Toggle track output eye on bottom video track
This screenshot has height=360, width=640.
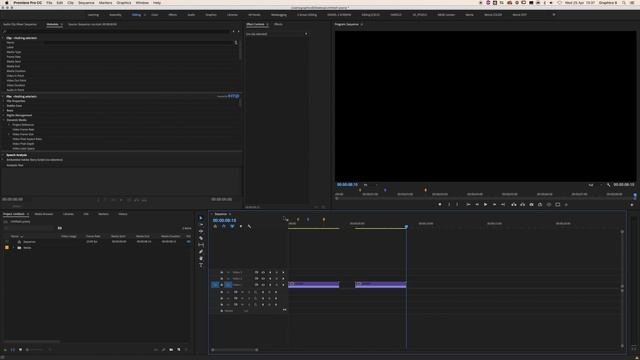[263, 285]
